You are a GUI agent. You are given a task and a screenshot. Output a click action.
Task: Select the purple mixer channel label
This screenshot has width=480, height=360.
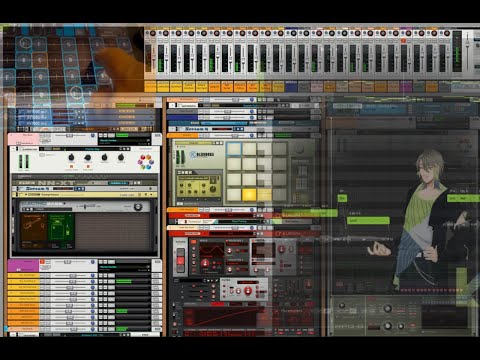pyautogui.click(x=406, y=87)
